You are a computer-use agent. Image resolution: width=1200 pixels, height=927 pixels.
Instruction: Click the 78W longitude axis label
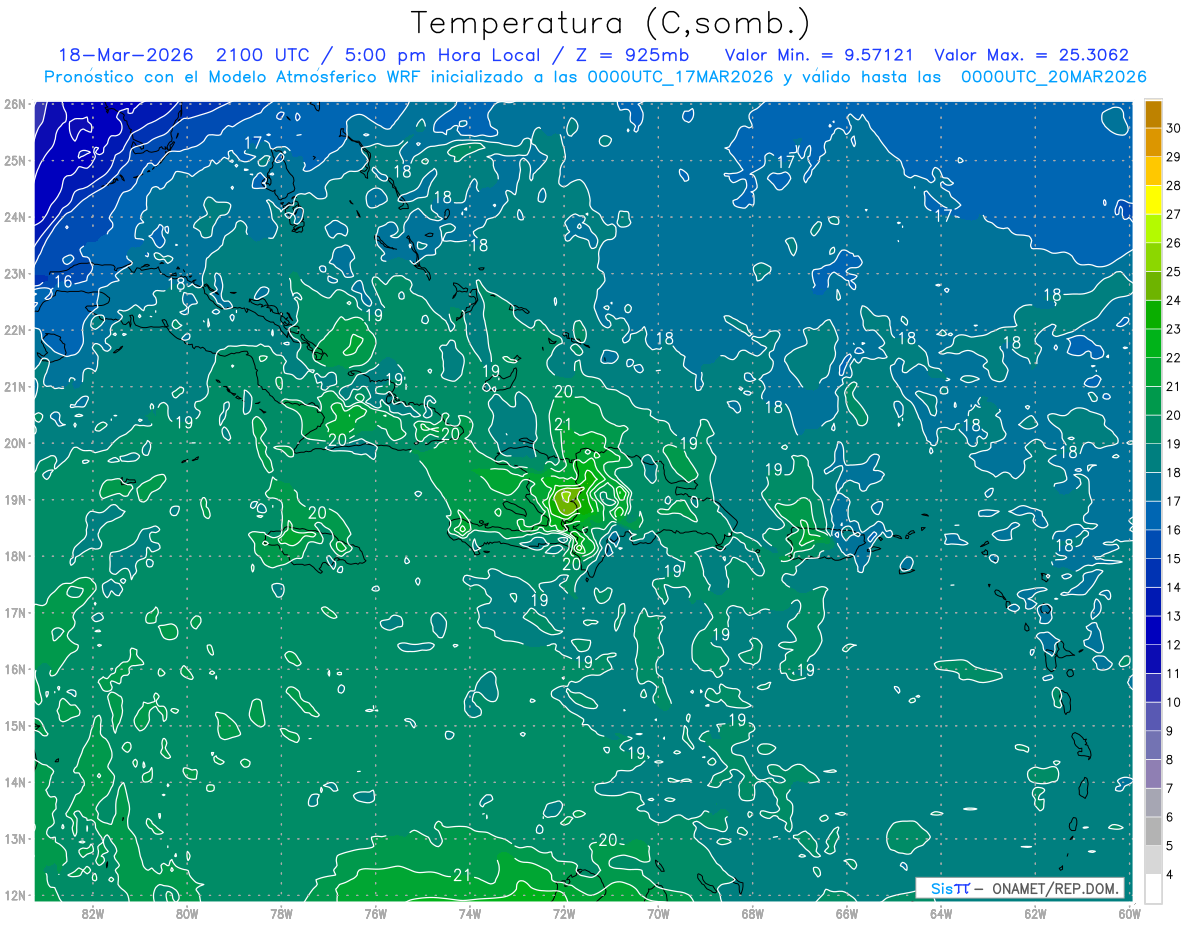coord(281,912)
